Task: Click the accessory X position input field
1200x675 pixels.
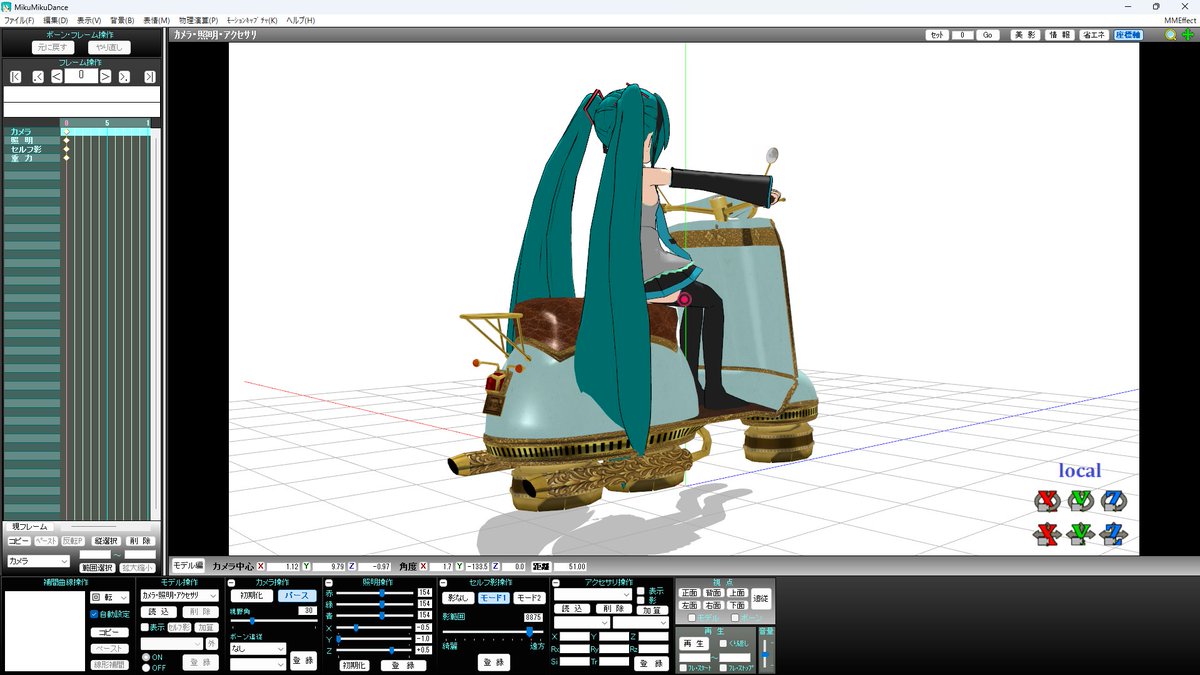Action: (575, 636)
